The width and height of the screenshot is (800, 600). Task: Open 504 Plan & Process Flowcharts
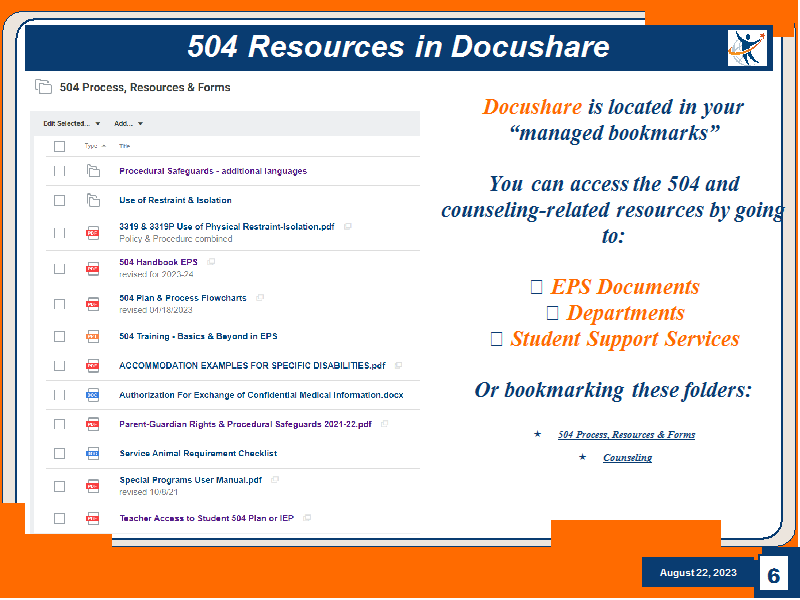183,298
